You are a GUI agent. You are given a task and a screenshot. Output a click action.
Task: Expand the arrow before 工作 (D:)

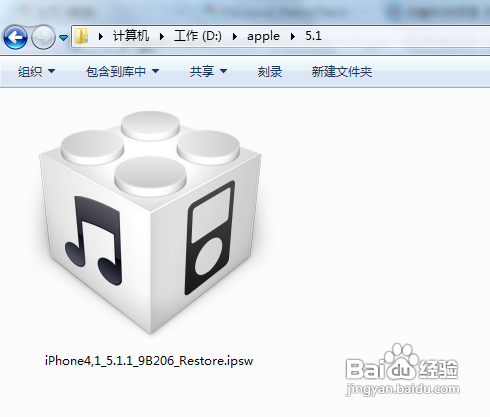pyautogui.click(x=162, y=36)
